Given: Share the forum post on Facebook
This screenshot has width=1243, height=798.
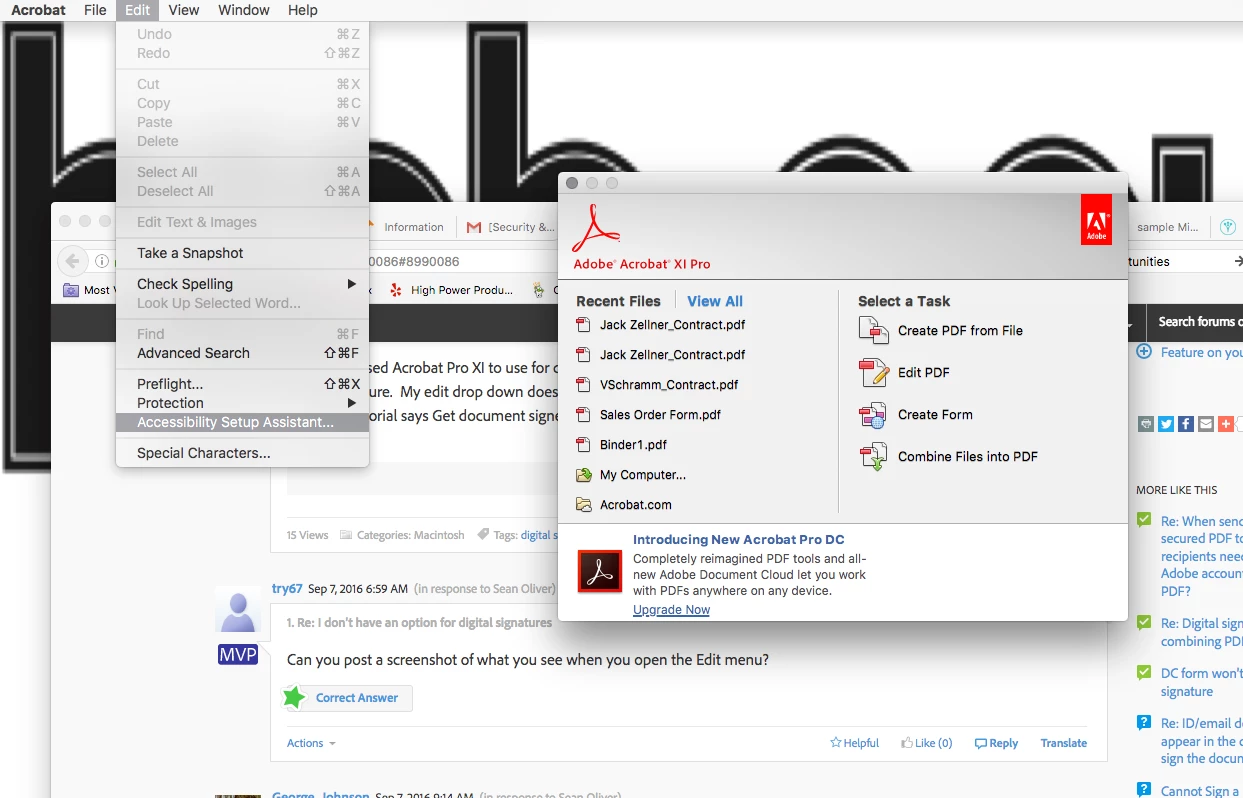Looking at the screenshot, I should (x=1186, y=424).
